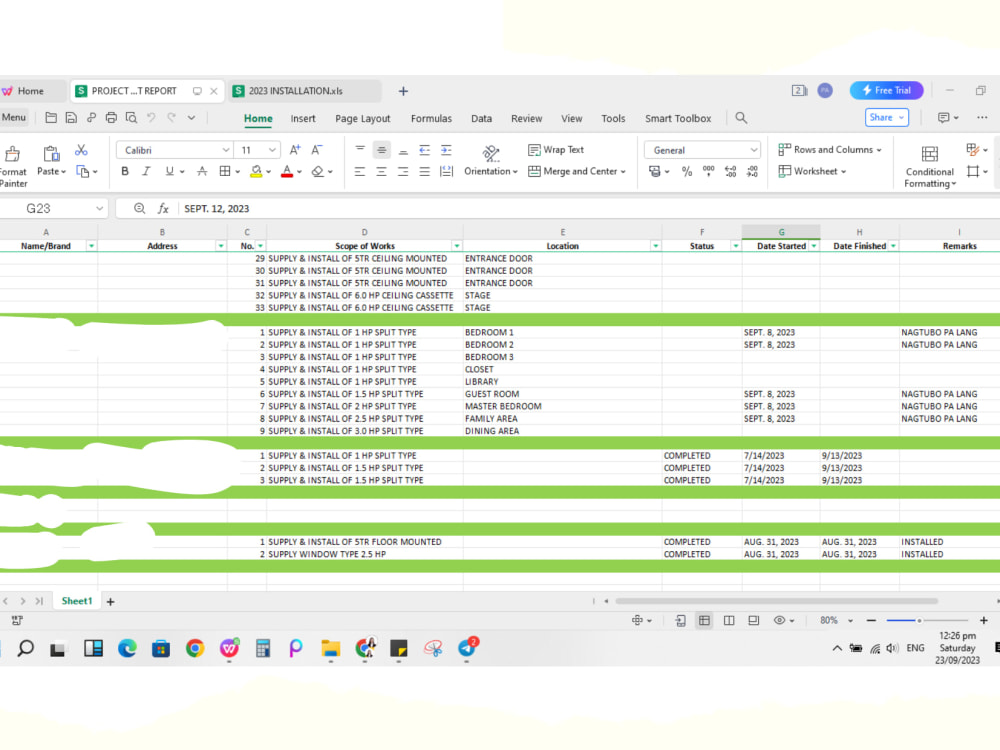Open Conditional Formatting

929,165
